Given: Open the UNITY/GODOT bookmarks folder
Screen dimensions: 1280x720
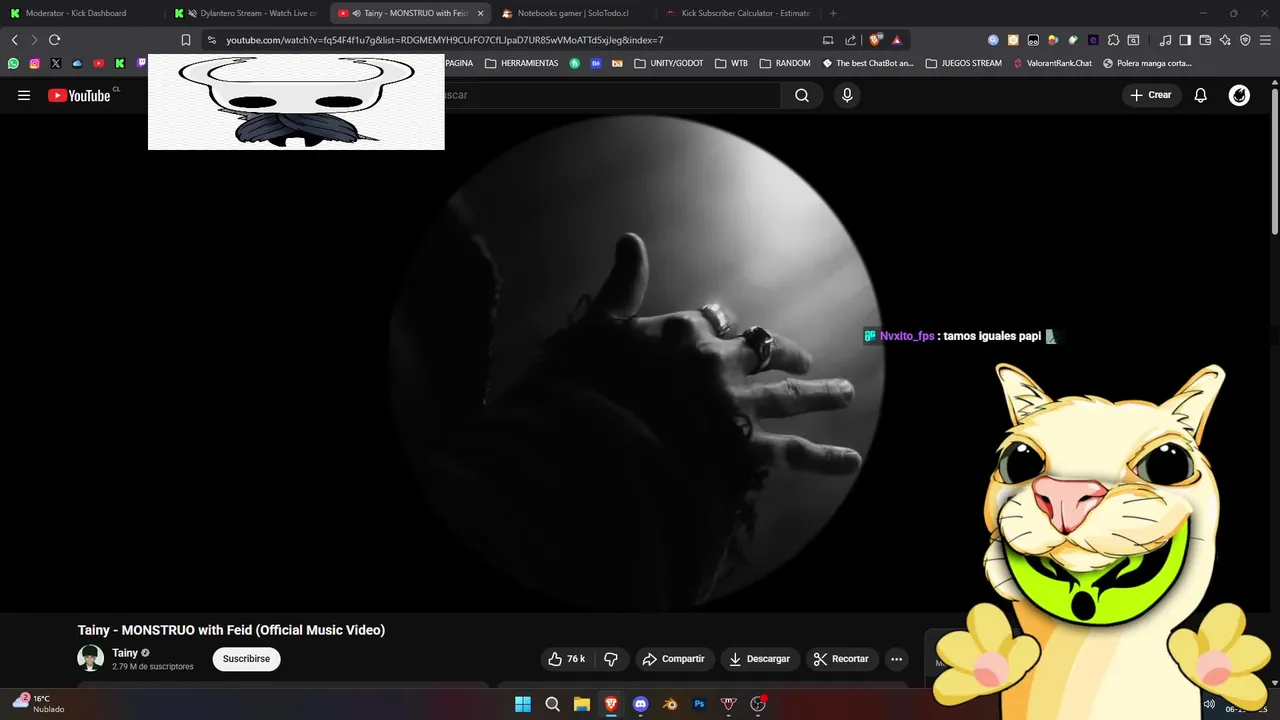Looking at the screenshot, I should point(669,63).
